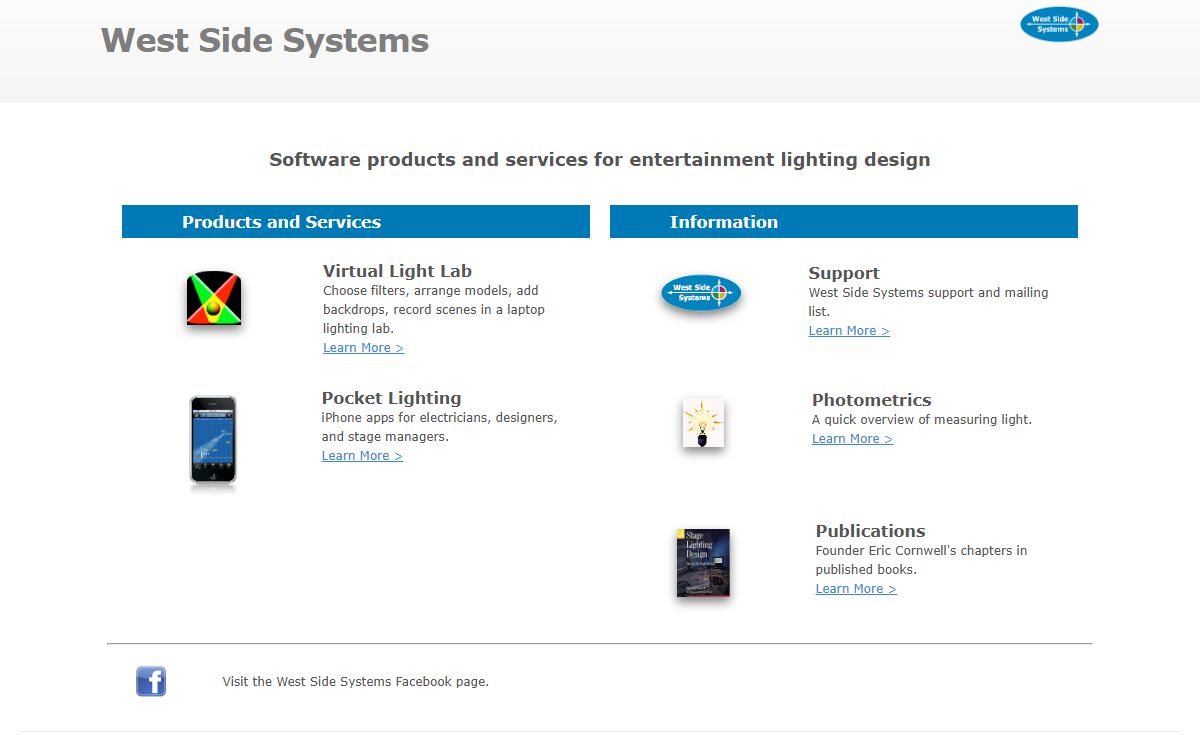Open the Stage Lighting Design book cover
1200x740 pixels.
click(703, 563)
